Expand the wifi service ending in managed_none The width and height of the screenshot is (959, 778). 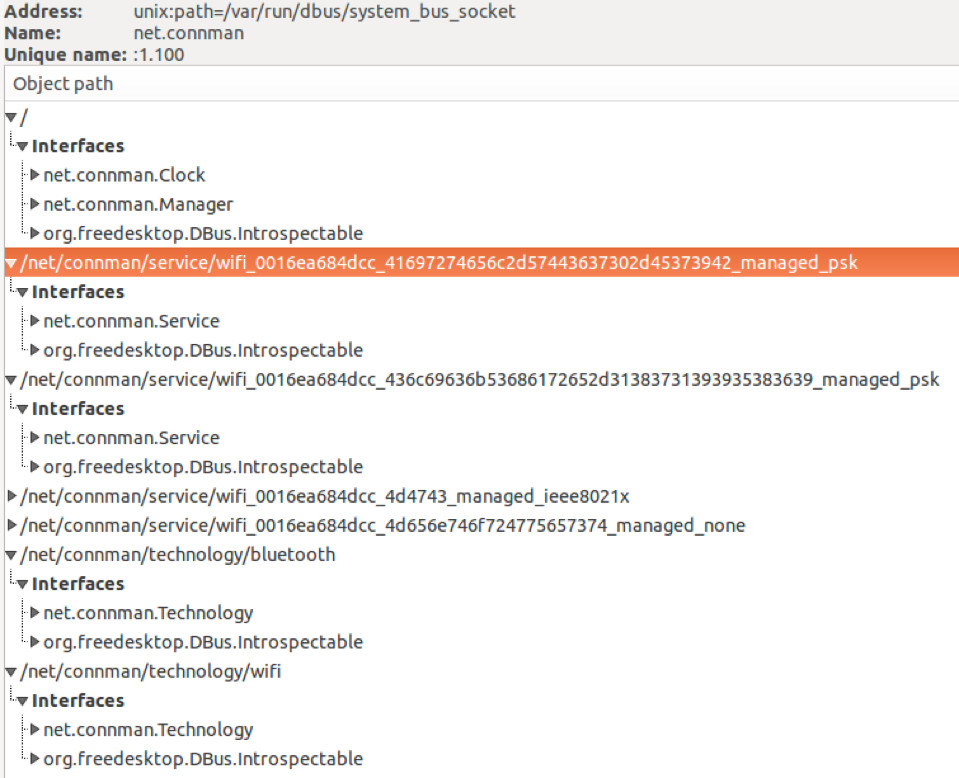click(x=11, y=525)
